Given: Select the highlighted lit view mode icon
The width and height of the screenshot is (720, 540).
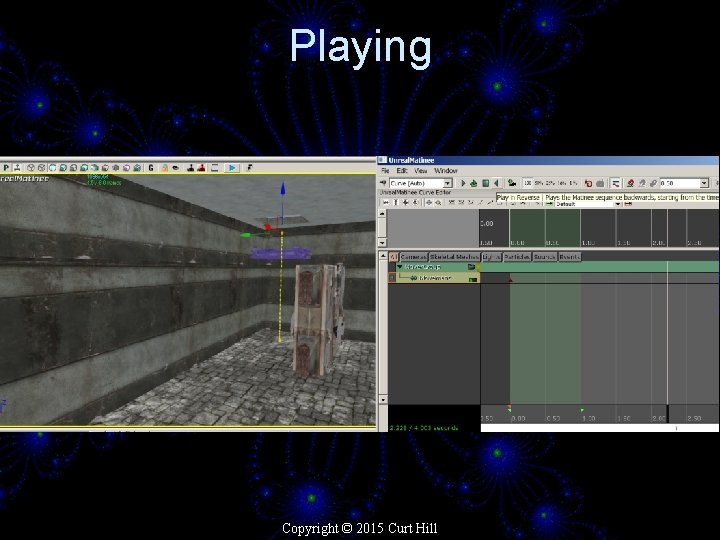Looking at the screenshot, I should (52, 168).
